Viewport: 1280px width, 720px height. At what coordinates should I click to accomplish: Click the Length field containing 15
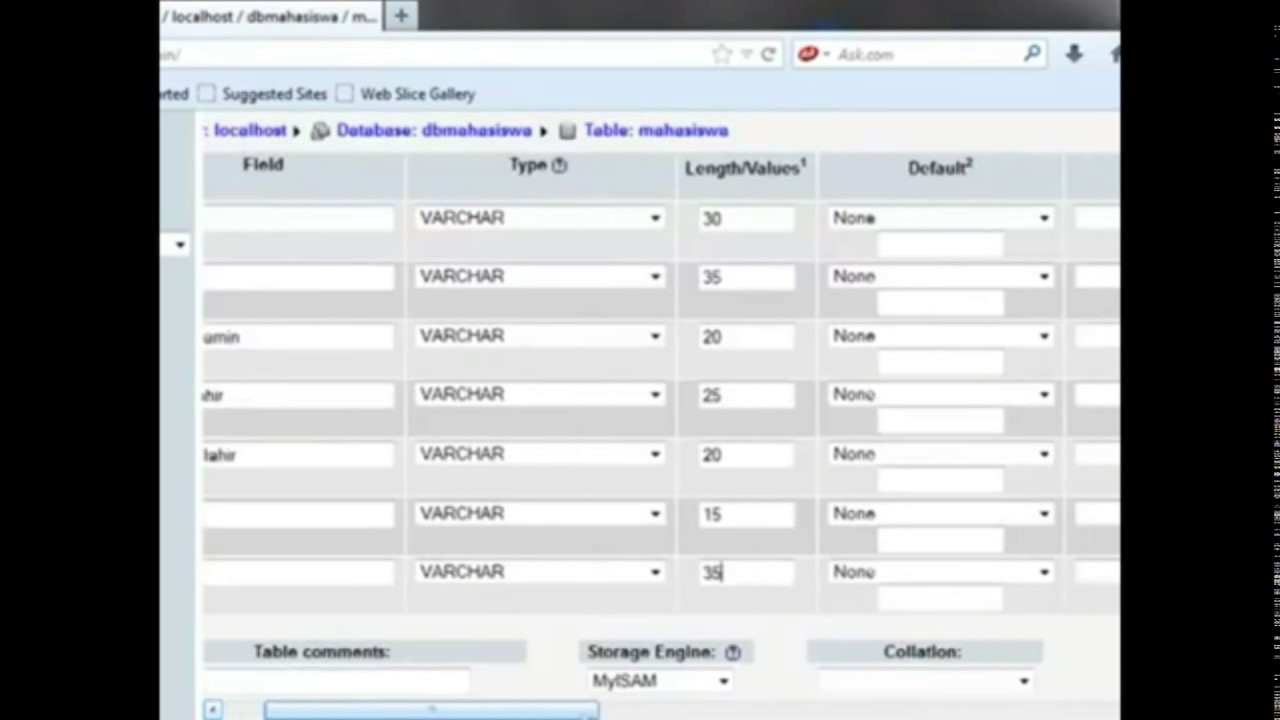(x=746, y=513)
